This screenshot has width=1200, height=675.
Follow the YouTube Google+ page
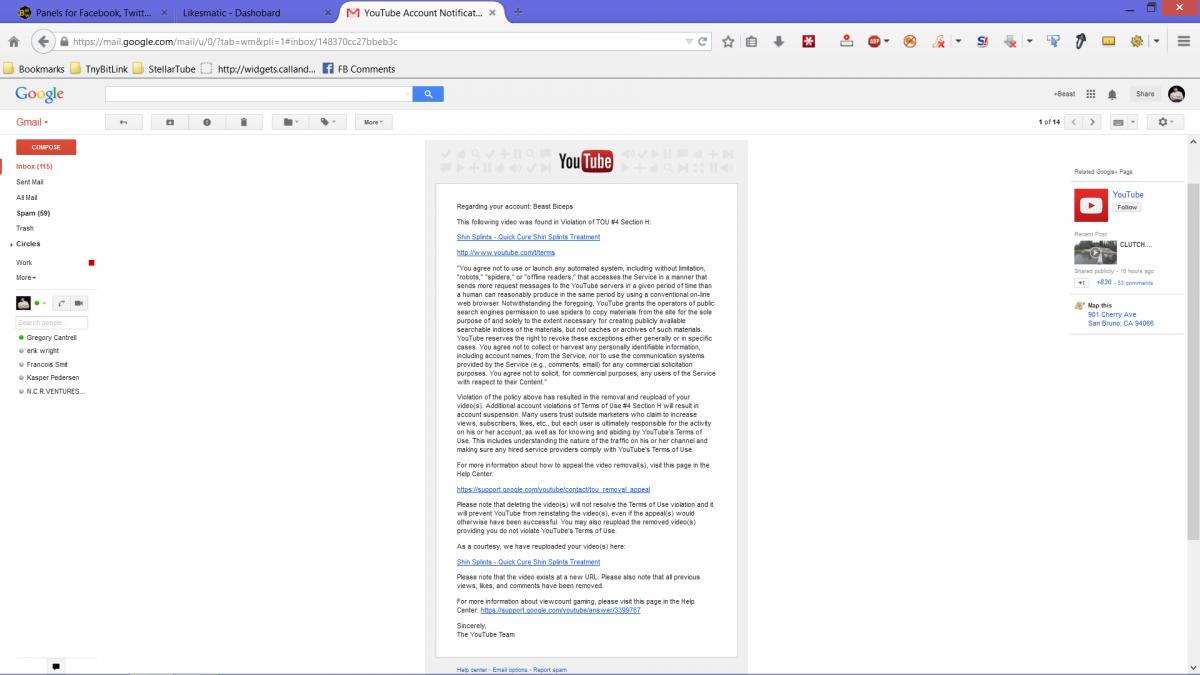[1127, 207]
